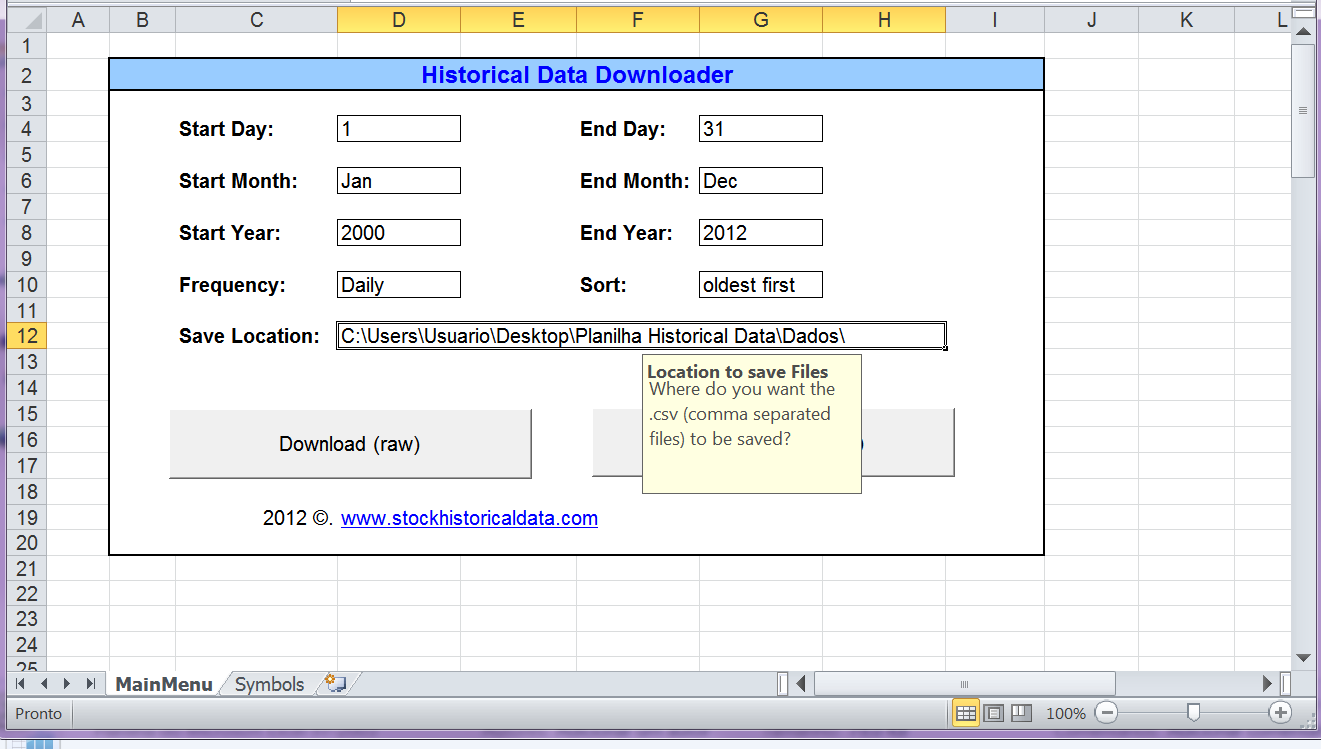Click the vertical scrollbar up arrow
Screen dimensions: 1321x749
point(1303,33)
